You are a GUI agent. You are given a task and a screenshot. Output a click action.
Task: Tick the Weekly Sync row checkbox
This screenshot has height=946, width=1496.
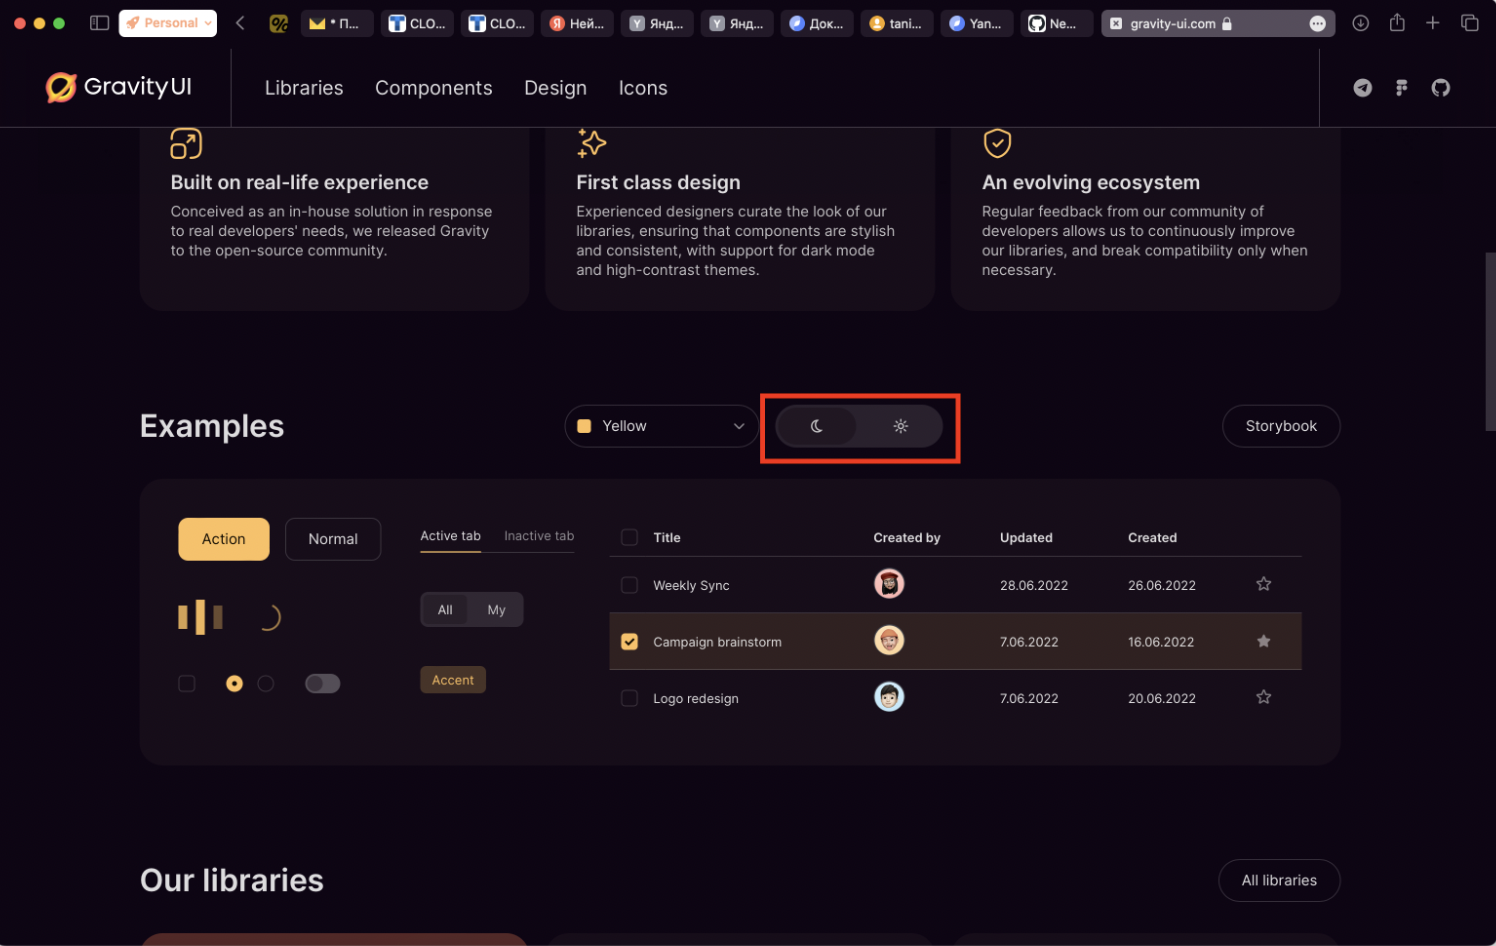coord(629,585)
